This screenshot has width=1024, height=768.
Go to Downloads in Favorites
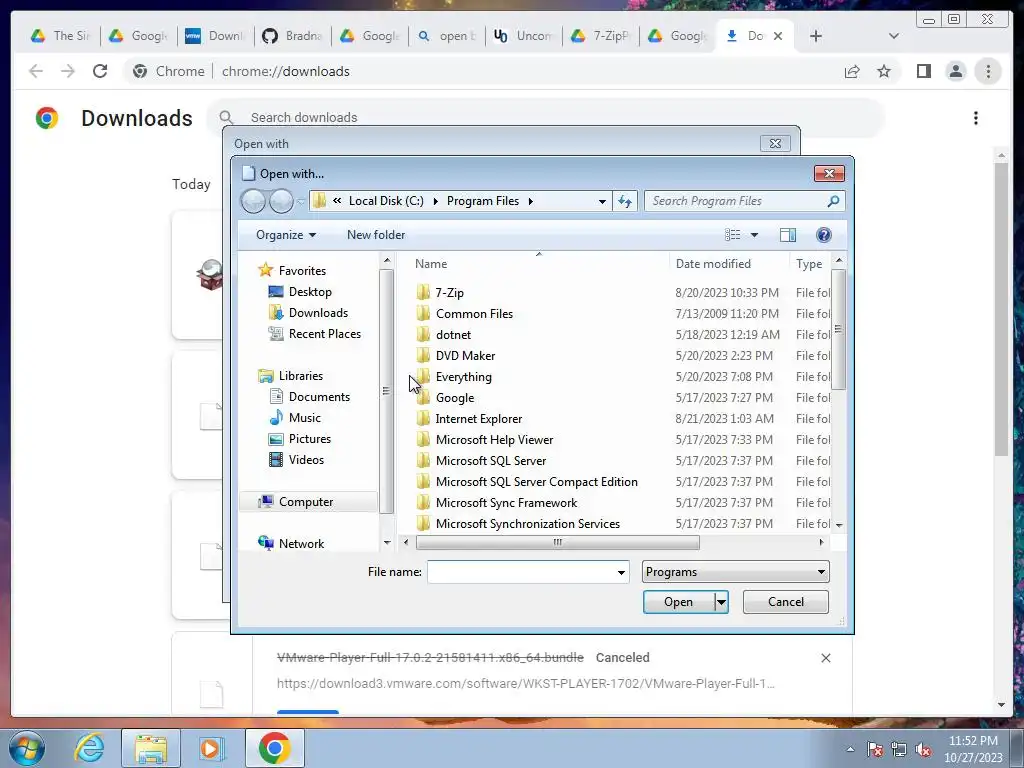coord(318,313)
